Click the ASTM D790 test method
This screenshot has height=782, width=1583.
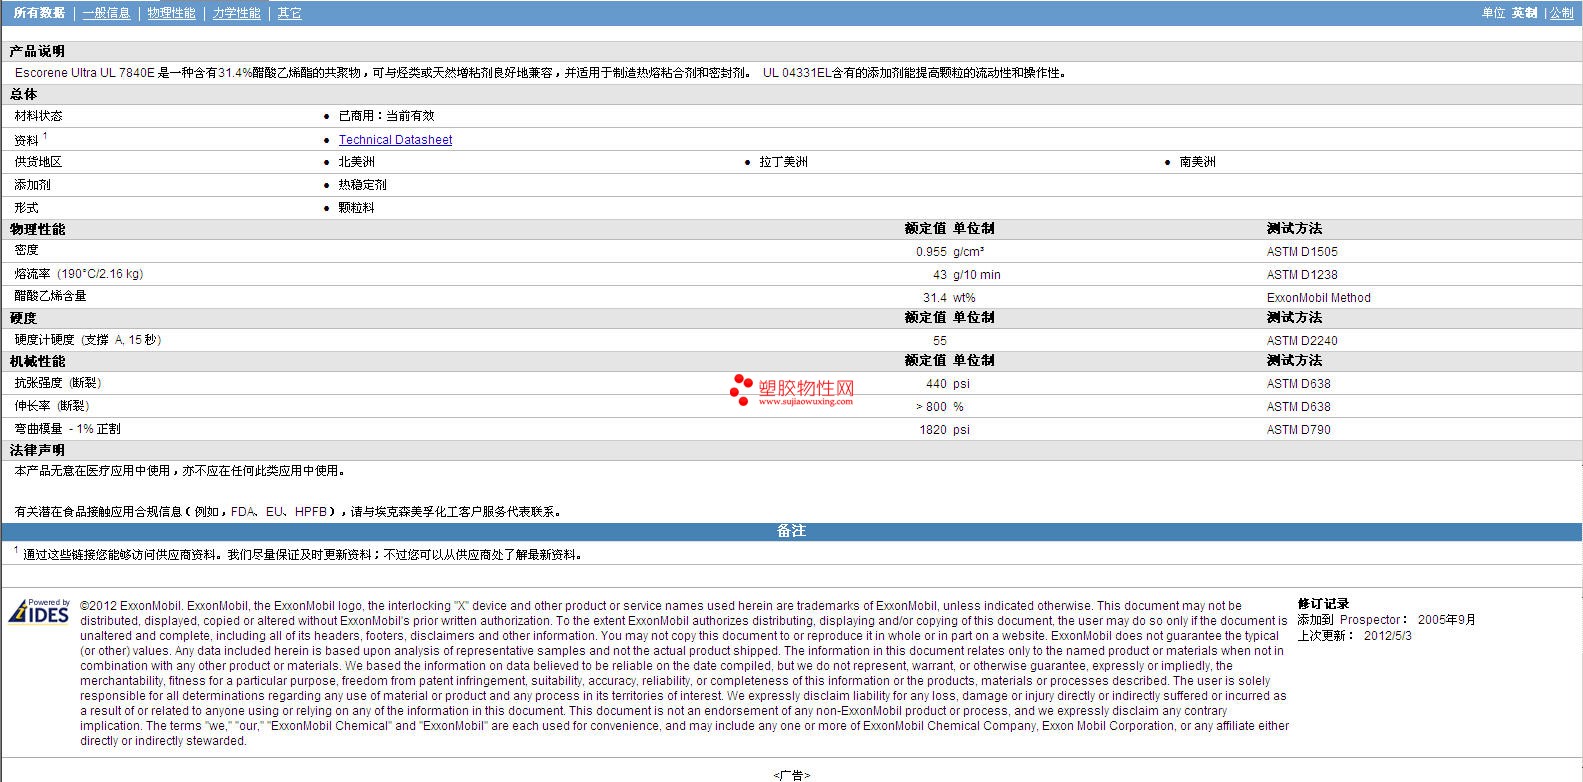[x=1299, y=430]
